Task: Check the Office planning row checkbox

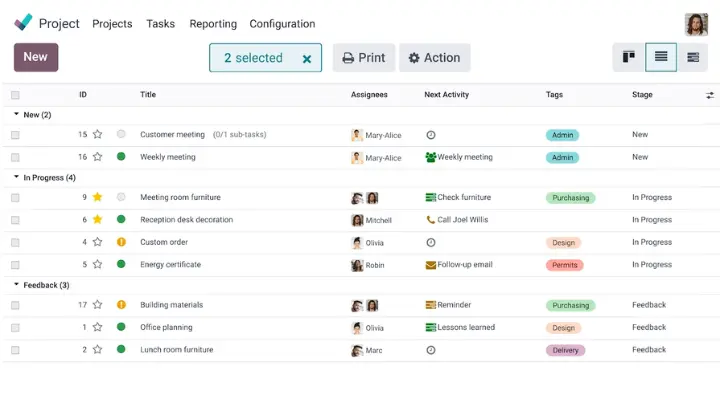Action: (x=15, y=328)
